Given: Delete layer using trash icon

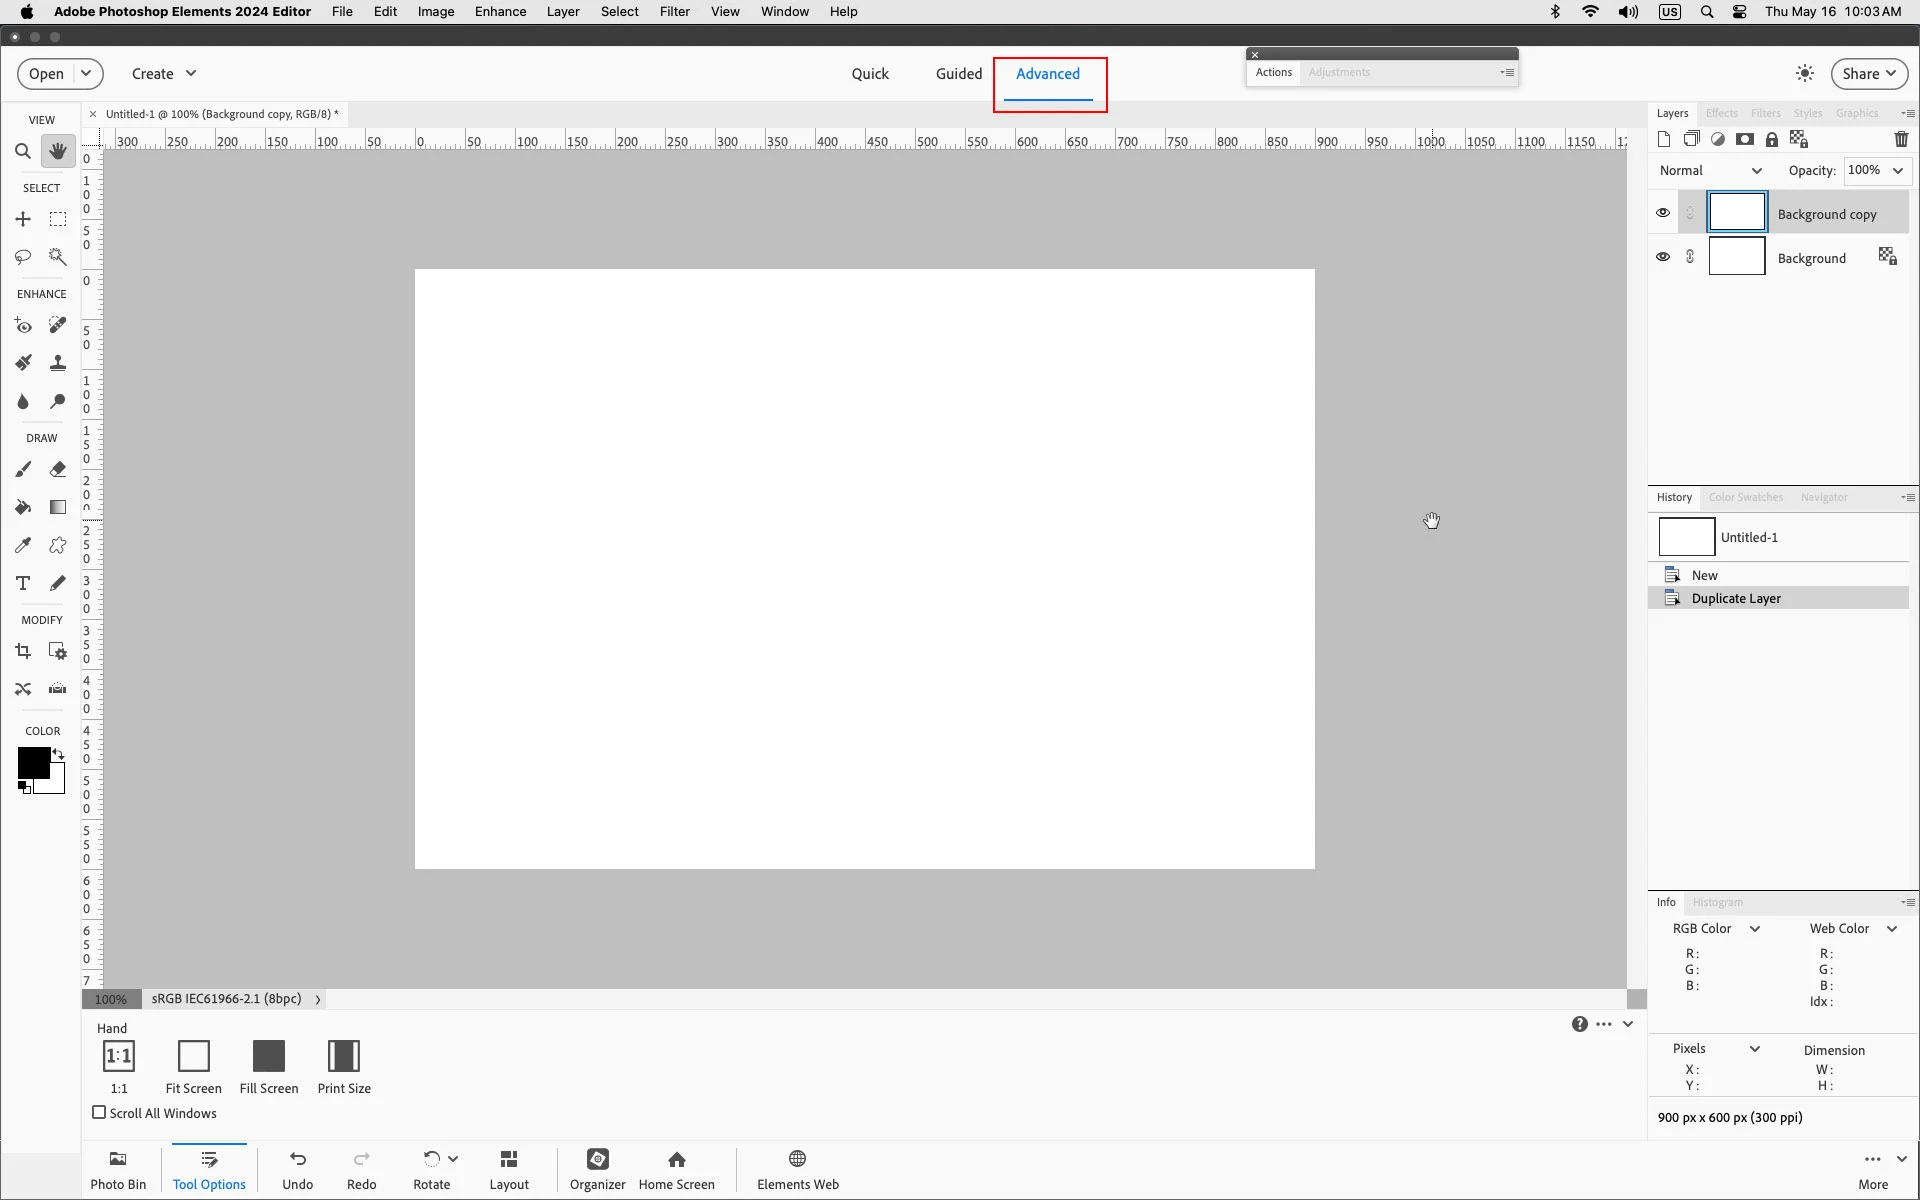Looking at the screenshot, I should (1901, 139).
